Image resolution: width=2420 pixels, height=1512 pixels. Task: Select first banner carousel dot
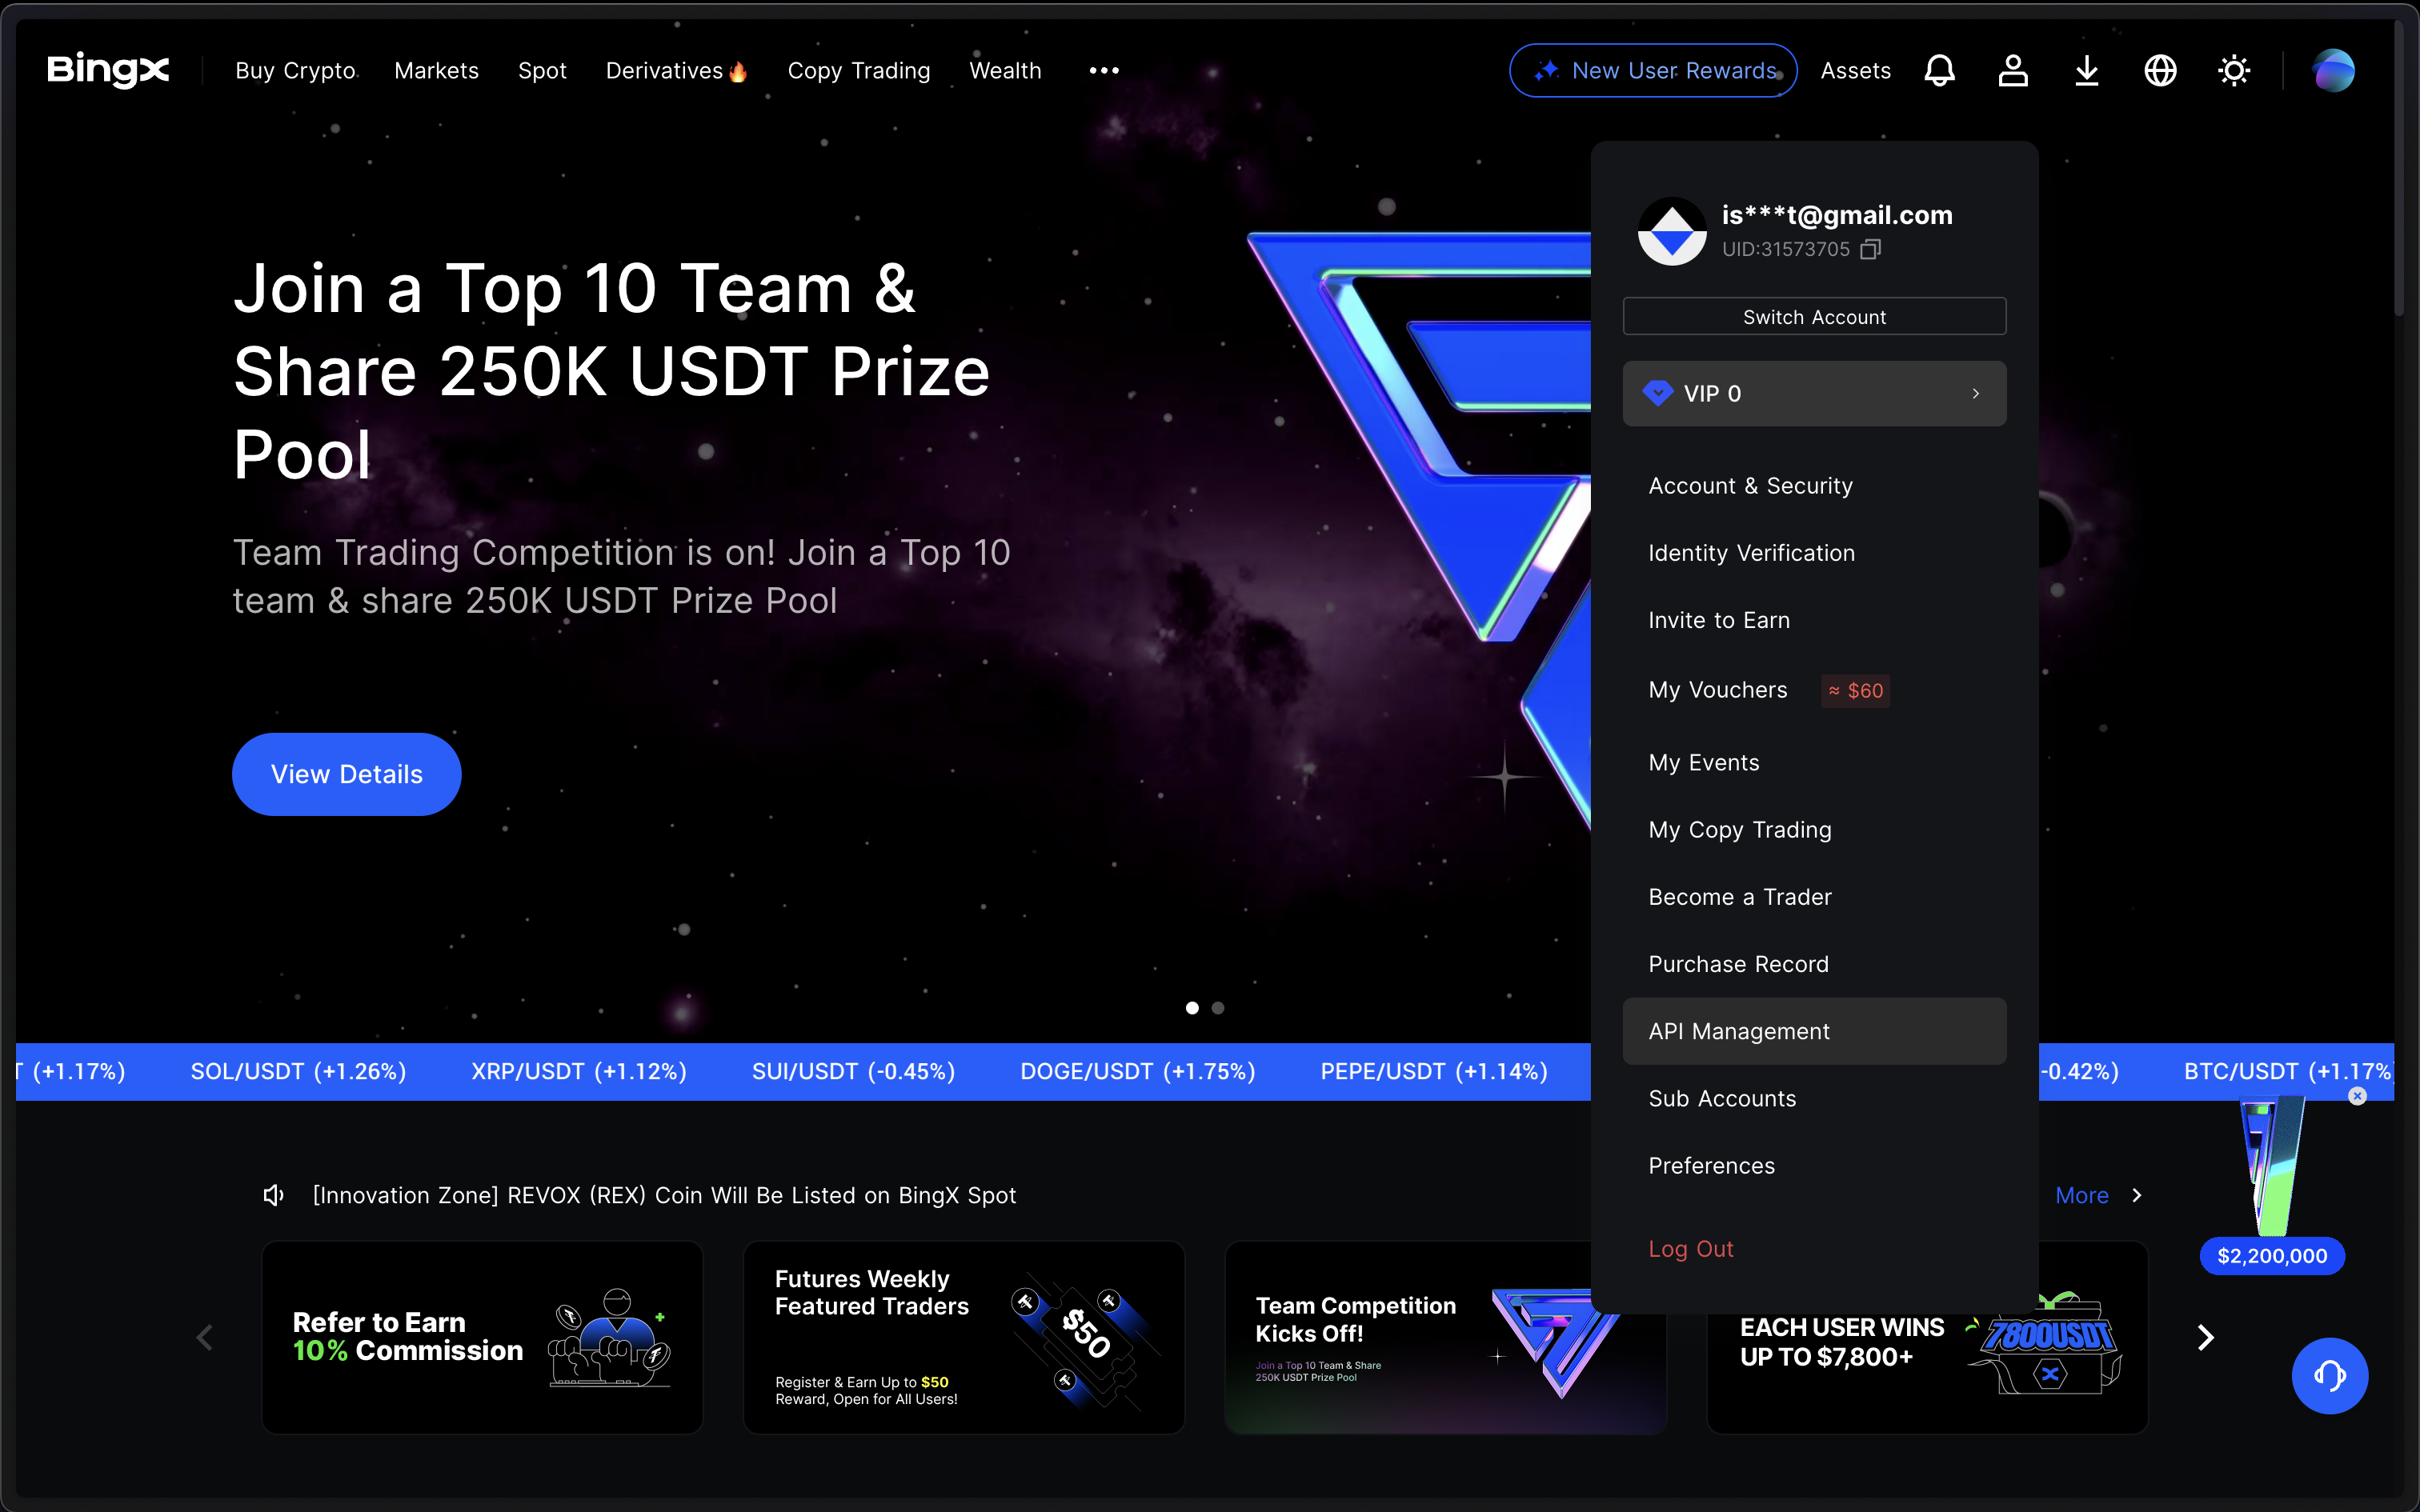tap(1191, 1007)
